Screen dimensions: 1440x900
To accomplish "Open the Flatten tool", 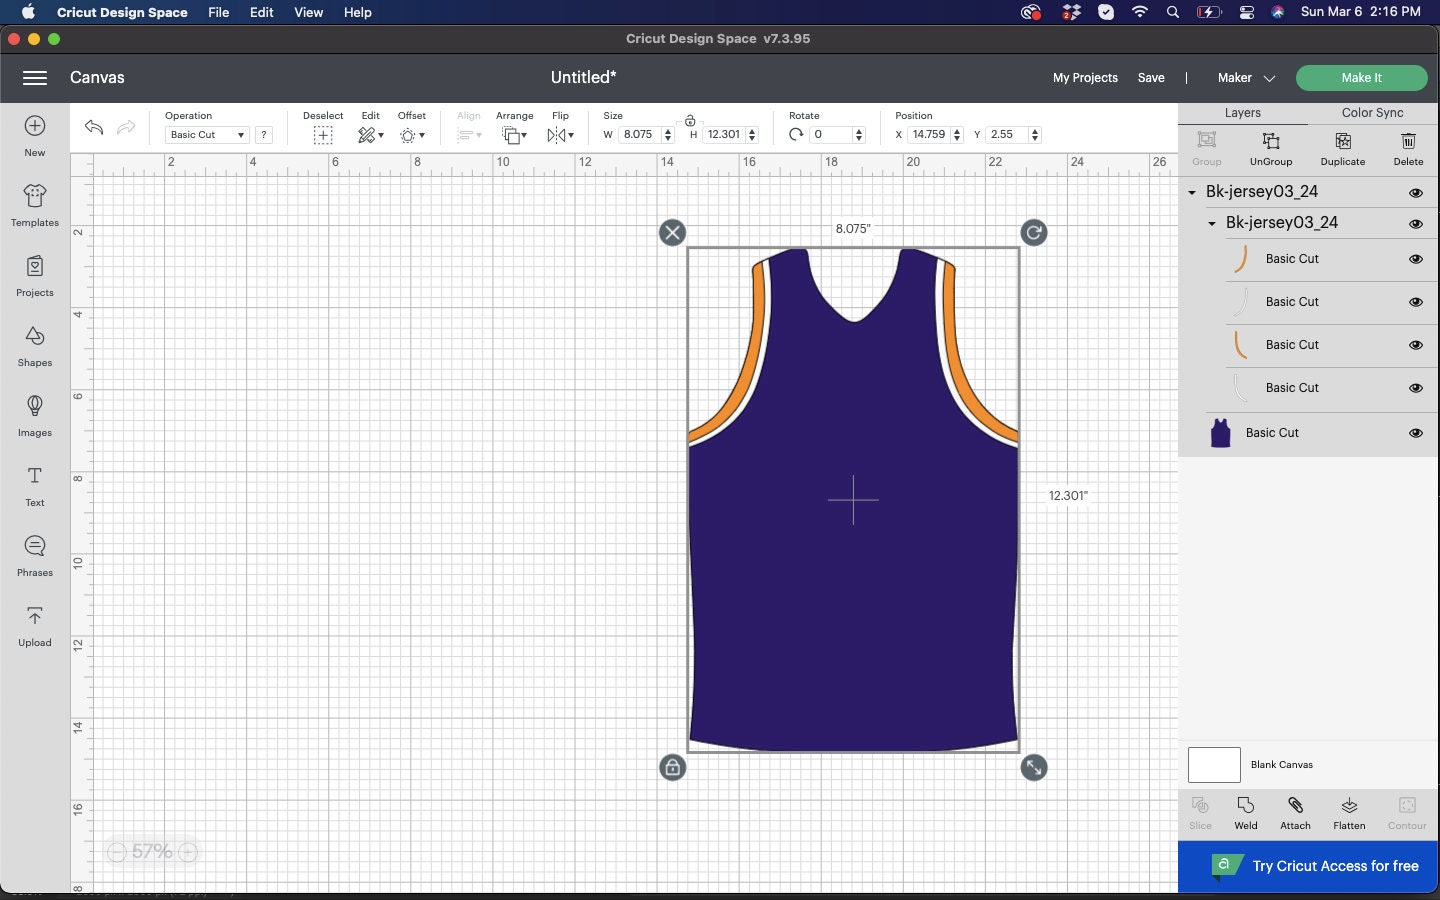I will (x=1348, y=811).
